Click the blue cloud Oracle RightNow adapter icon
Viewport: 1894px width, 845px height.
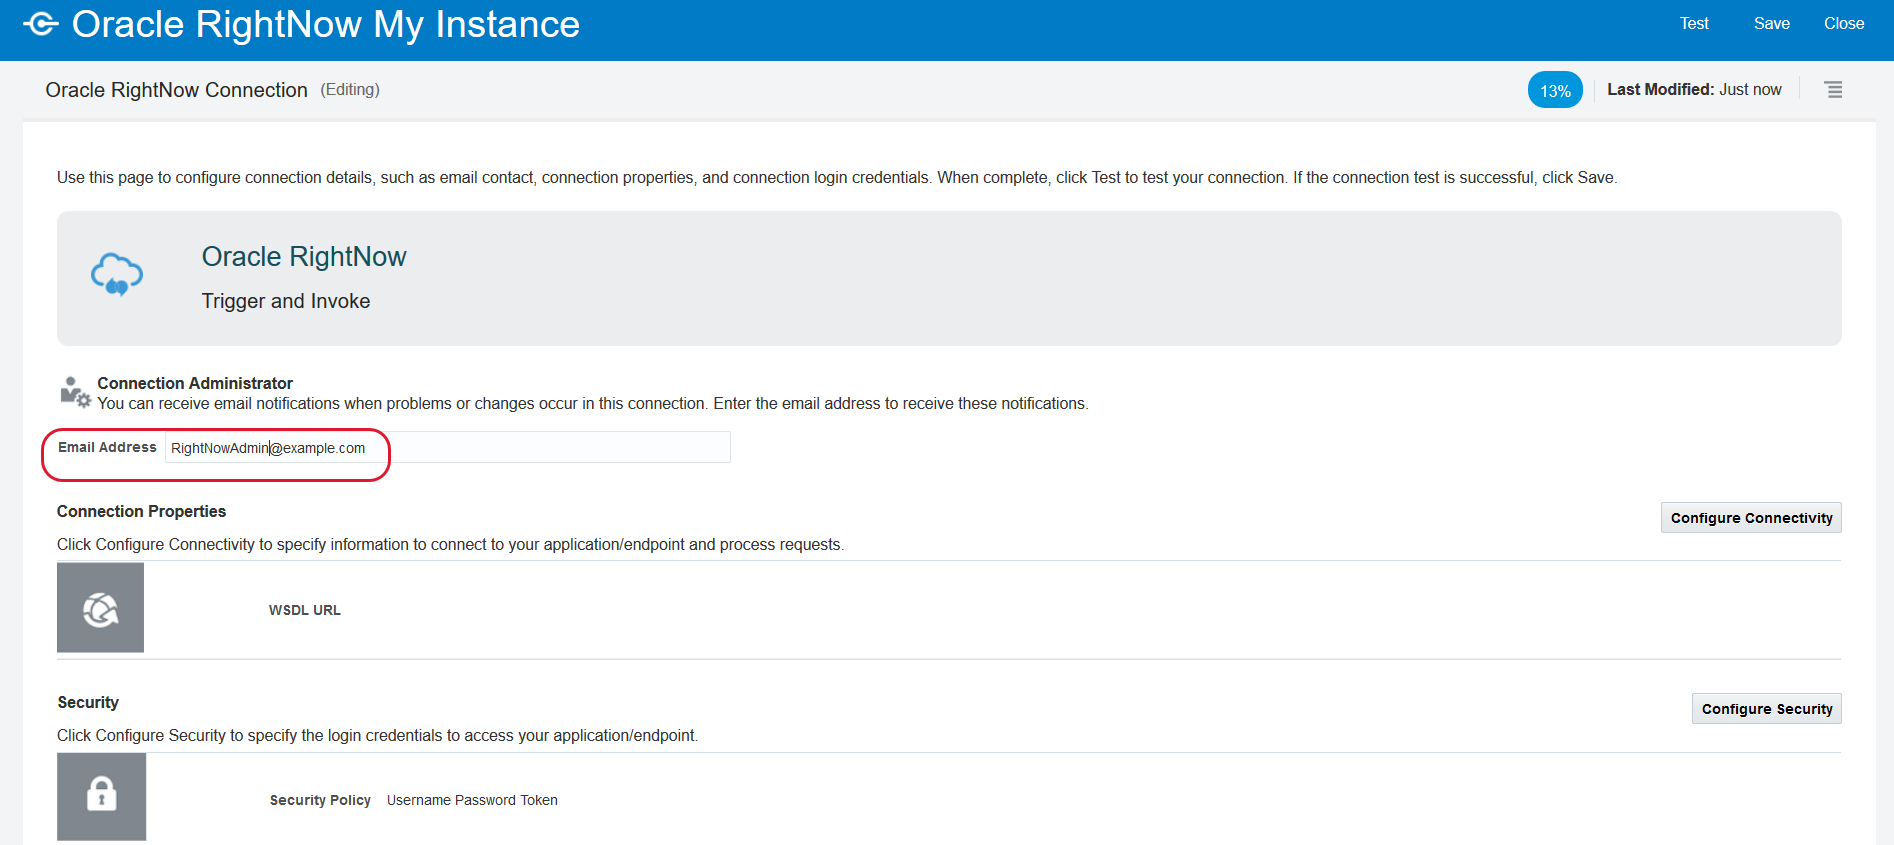116,274
